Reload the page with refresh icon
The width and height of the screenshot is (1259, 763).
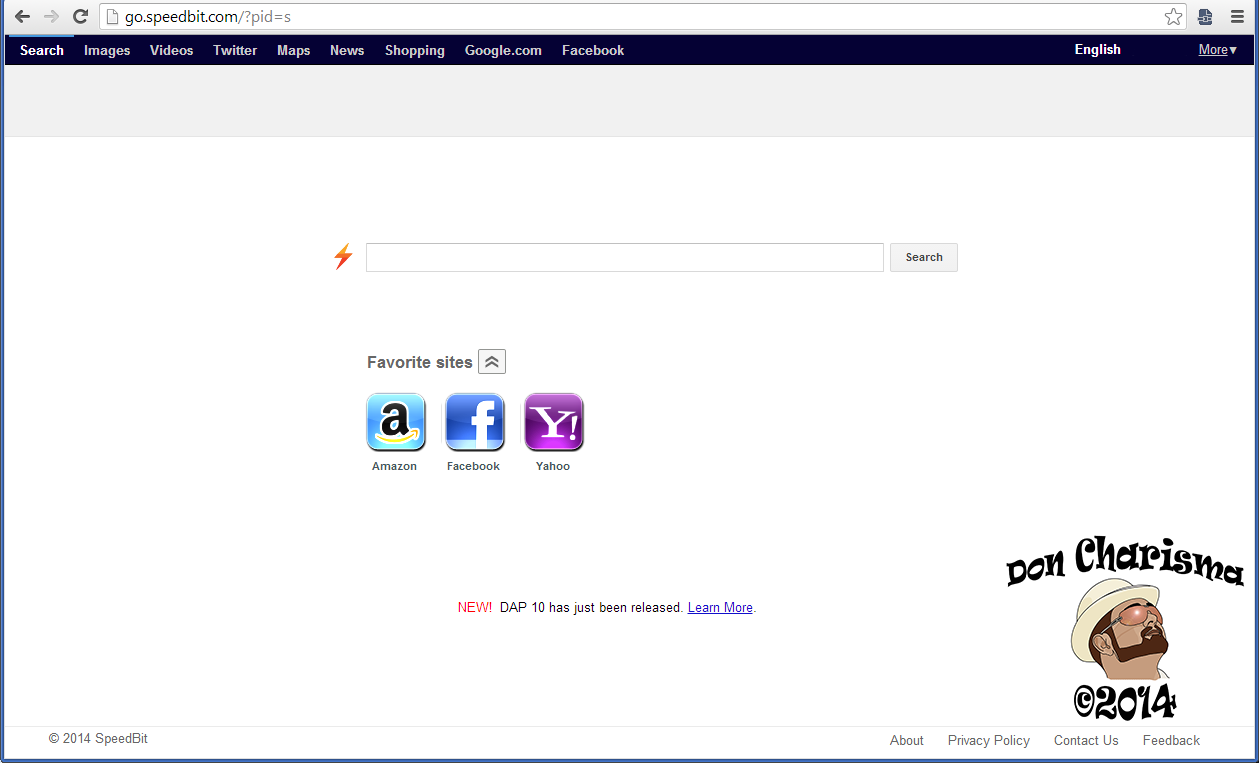(x=81, y=17)
